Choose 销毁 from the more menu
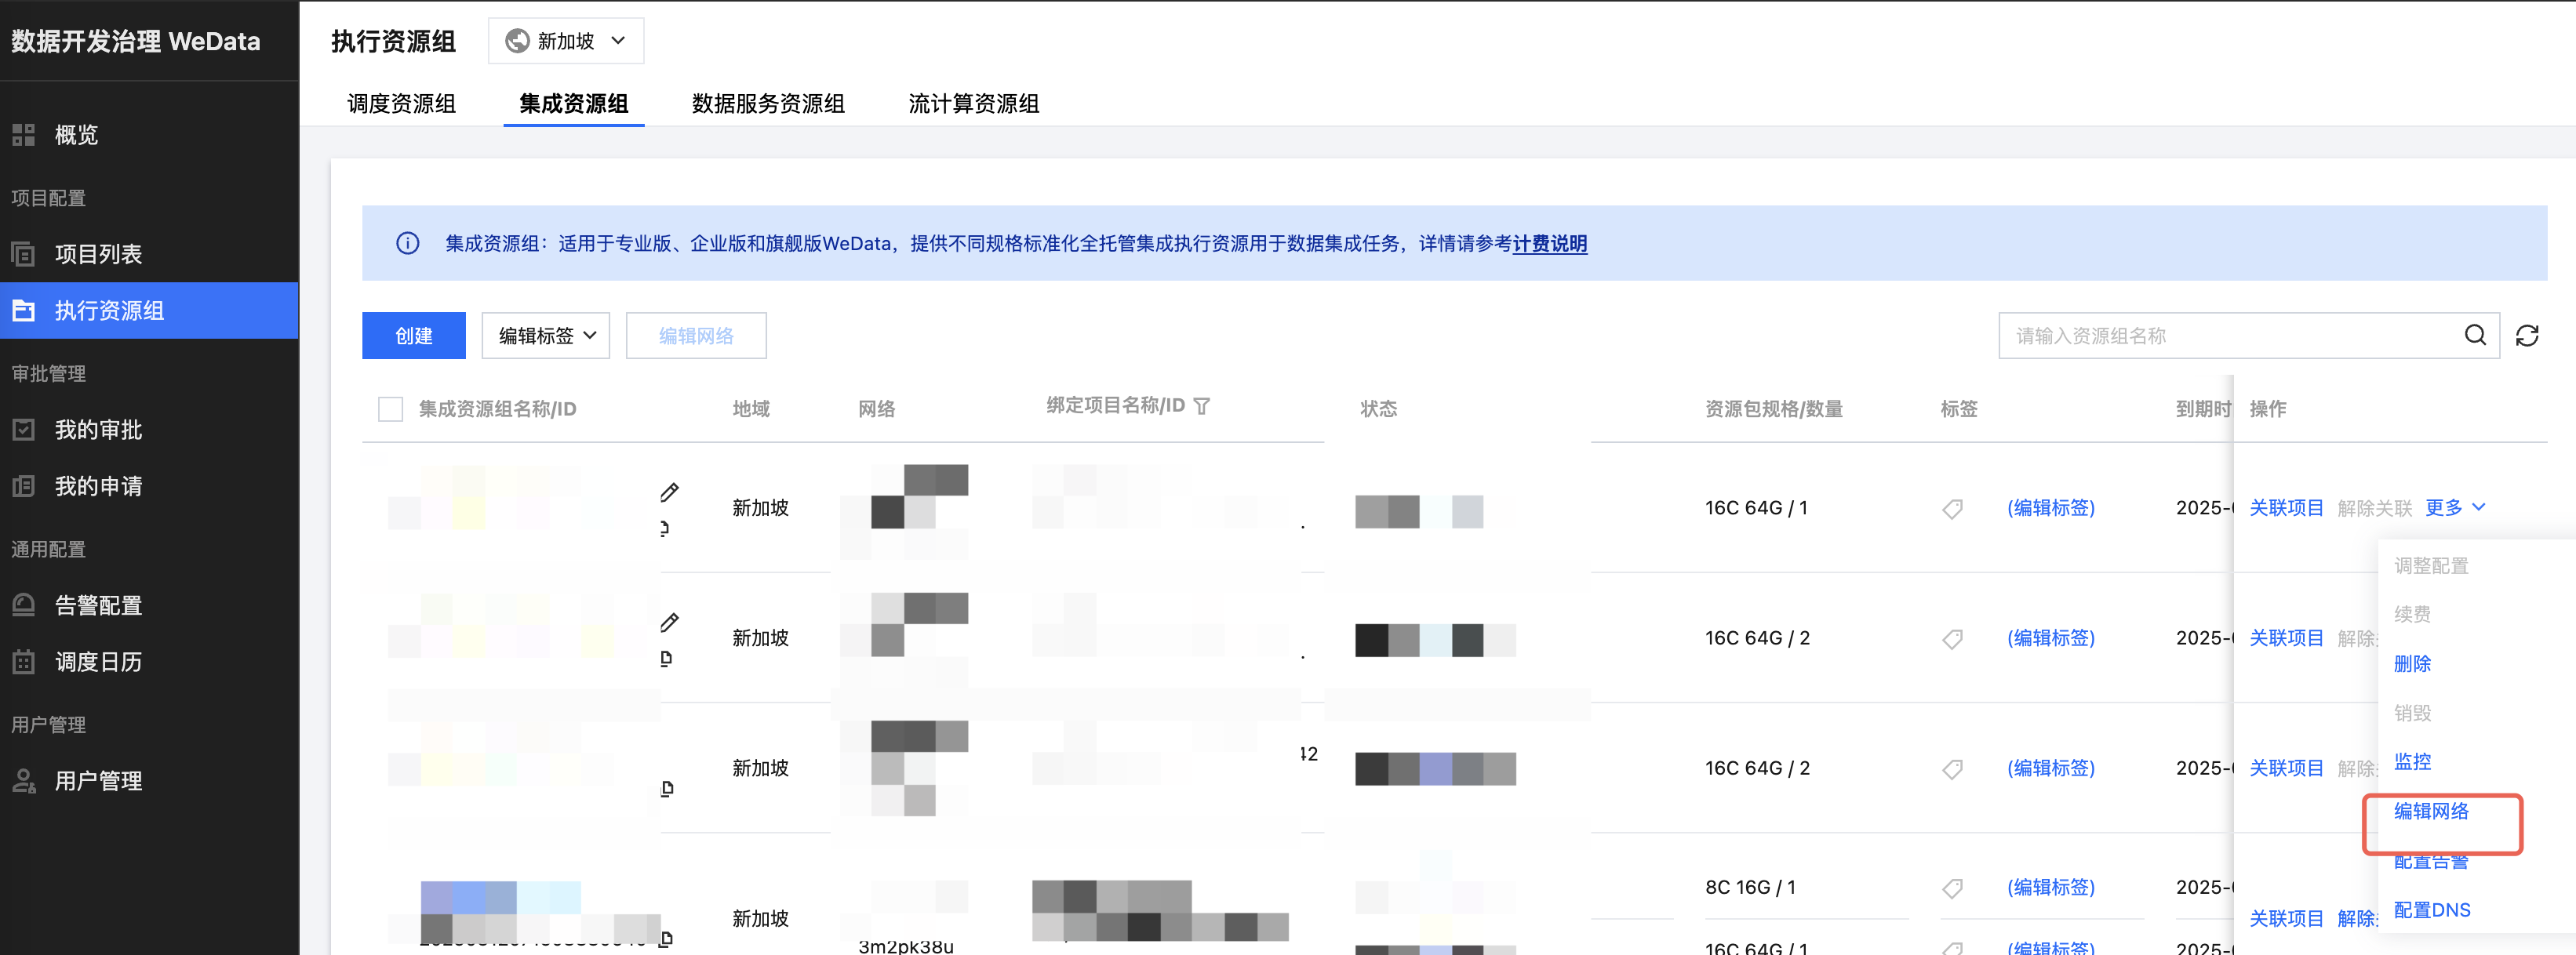 pyautogui.click(x=2412, y=713)
